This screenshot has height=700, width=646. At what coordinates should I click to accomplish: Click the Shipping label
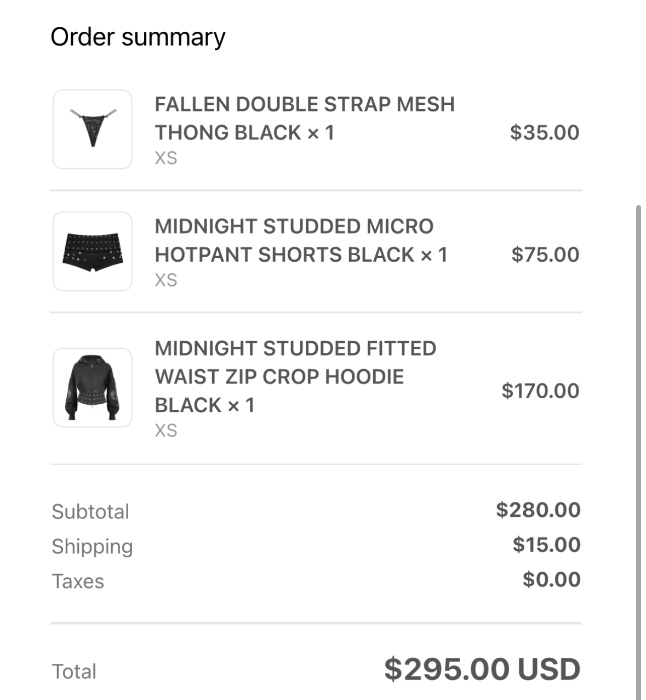pos(92,546)
